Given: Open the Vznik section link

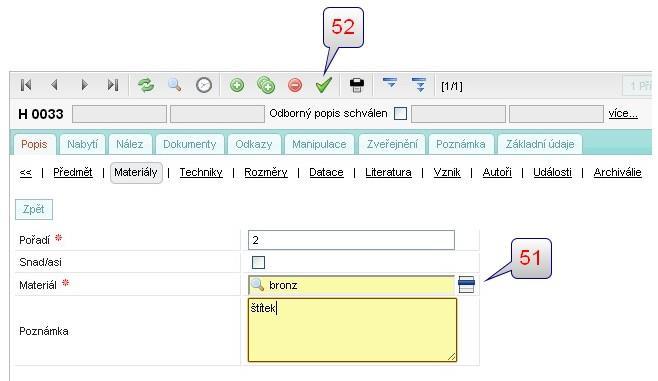Looking at the screenshot, I should click(447, 172).
